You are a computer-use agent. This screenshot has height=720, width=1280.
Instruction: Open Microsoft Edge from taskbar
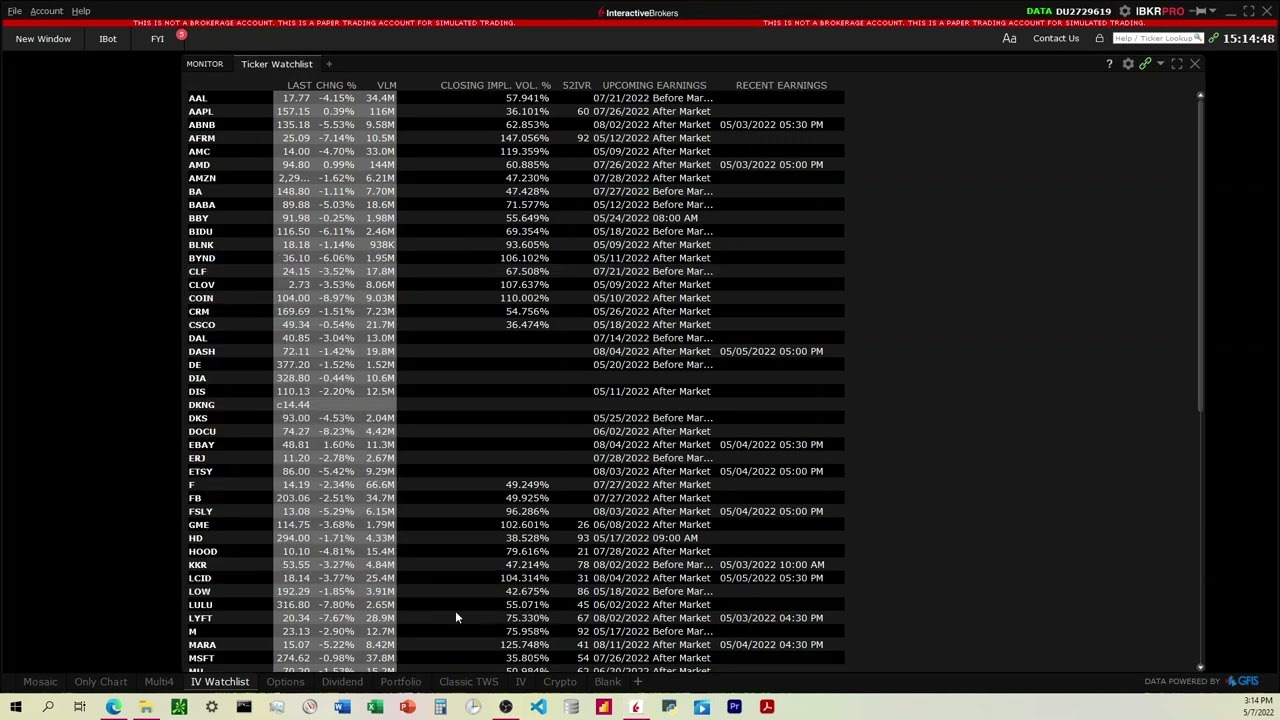[113, 707]
